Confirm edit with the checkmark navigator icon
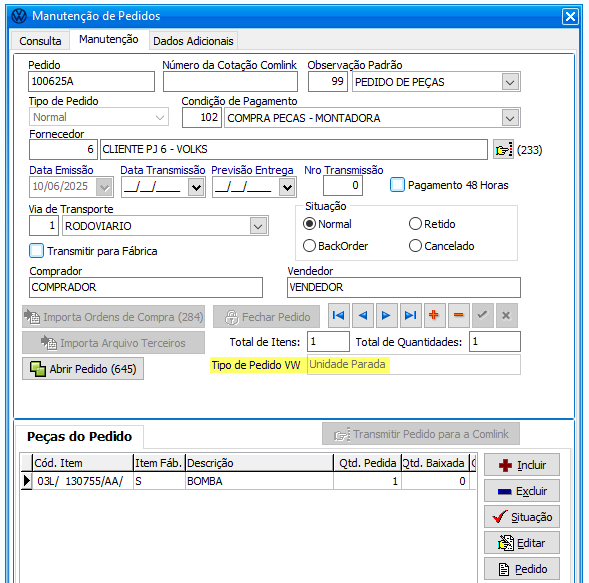The height and width of the screenshot is (583, 589). (x=482, y=316)
